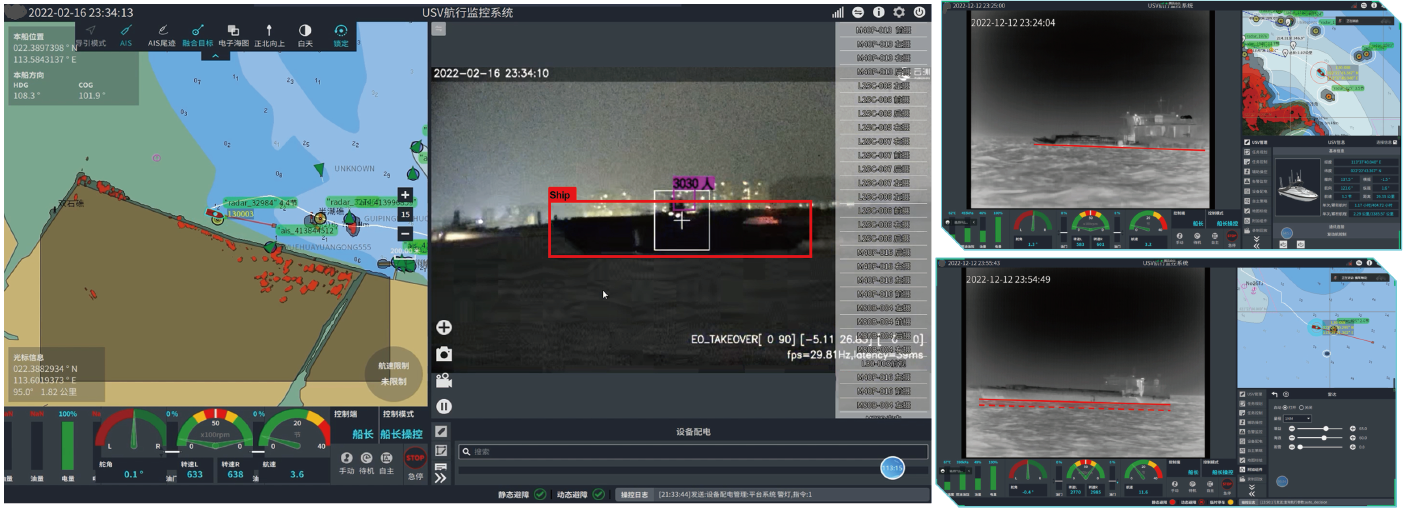This screenshot has width=1407, height=508.
Task: Open hamburger menu above video feed
Action: [438, 29]
